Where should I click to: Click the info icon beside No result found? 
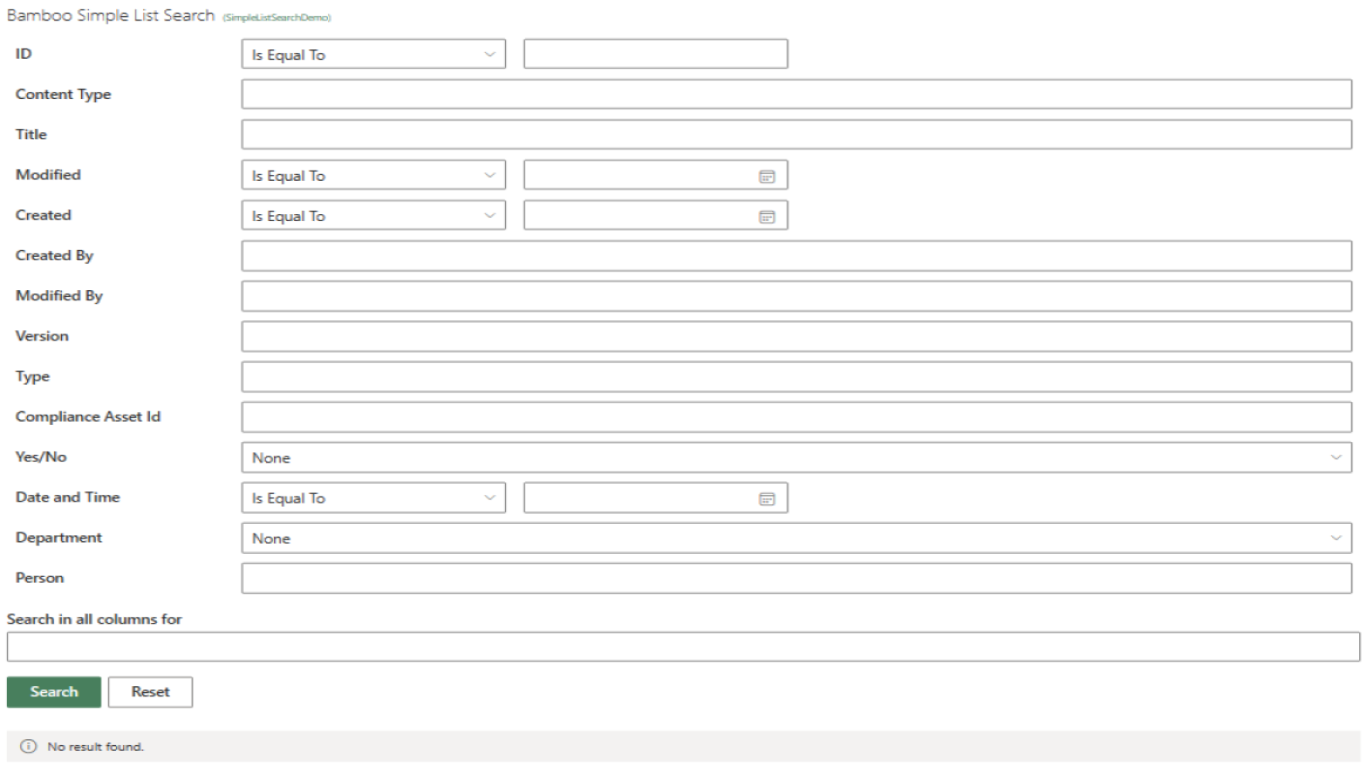28,746
